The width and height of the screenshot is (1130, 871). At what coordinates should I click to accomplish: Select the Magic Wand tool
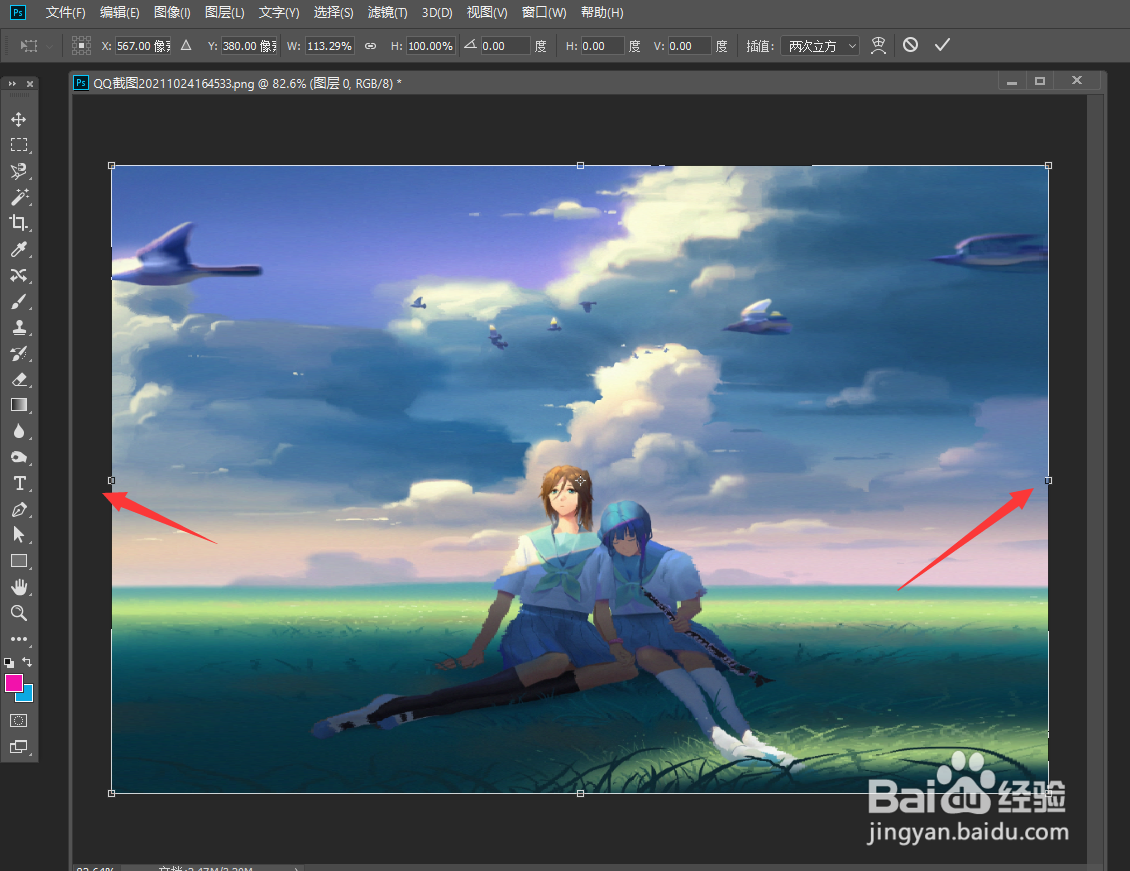19,197
